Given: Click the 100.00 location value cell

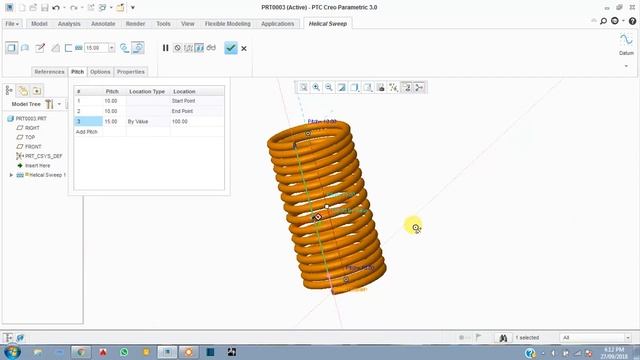Looking at the screenshot, I should 197,122.
